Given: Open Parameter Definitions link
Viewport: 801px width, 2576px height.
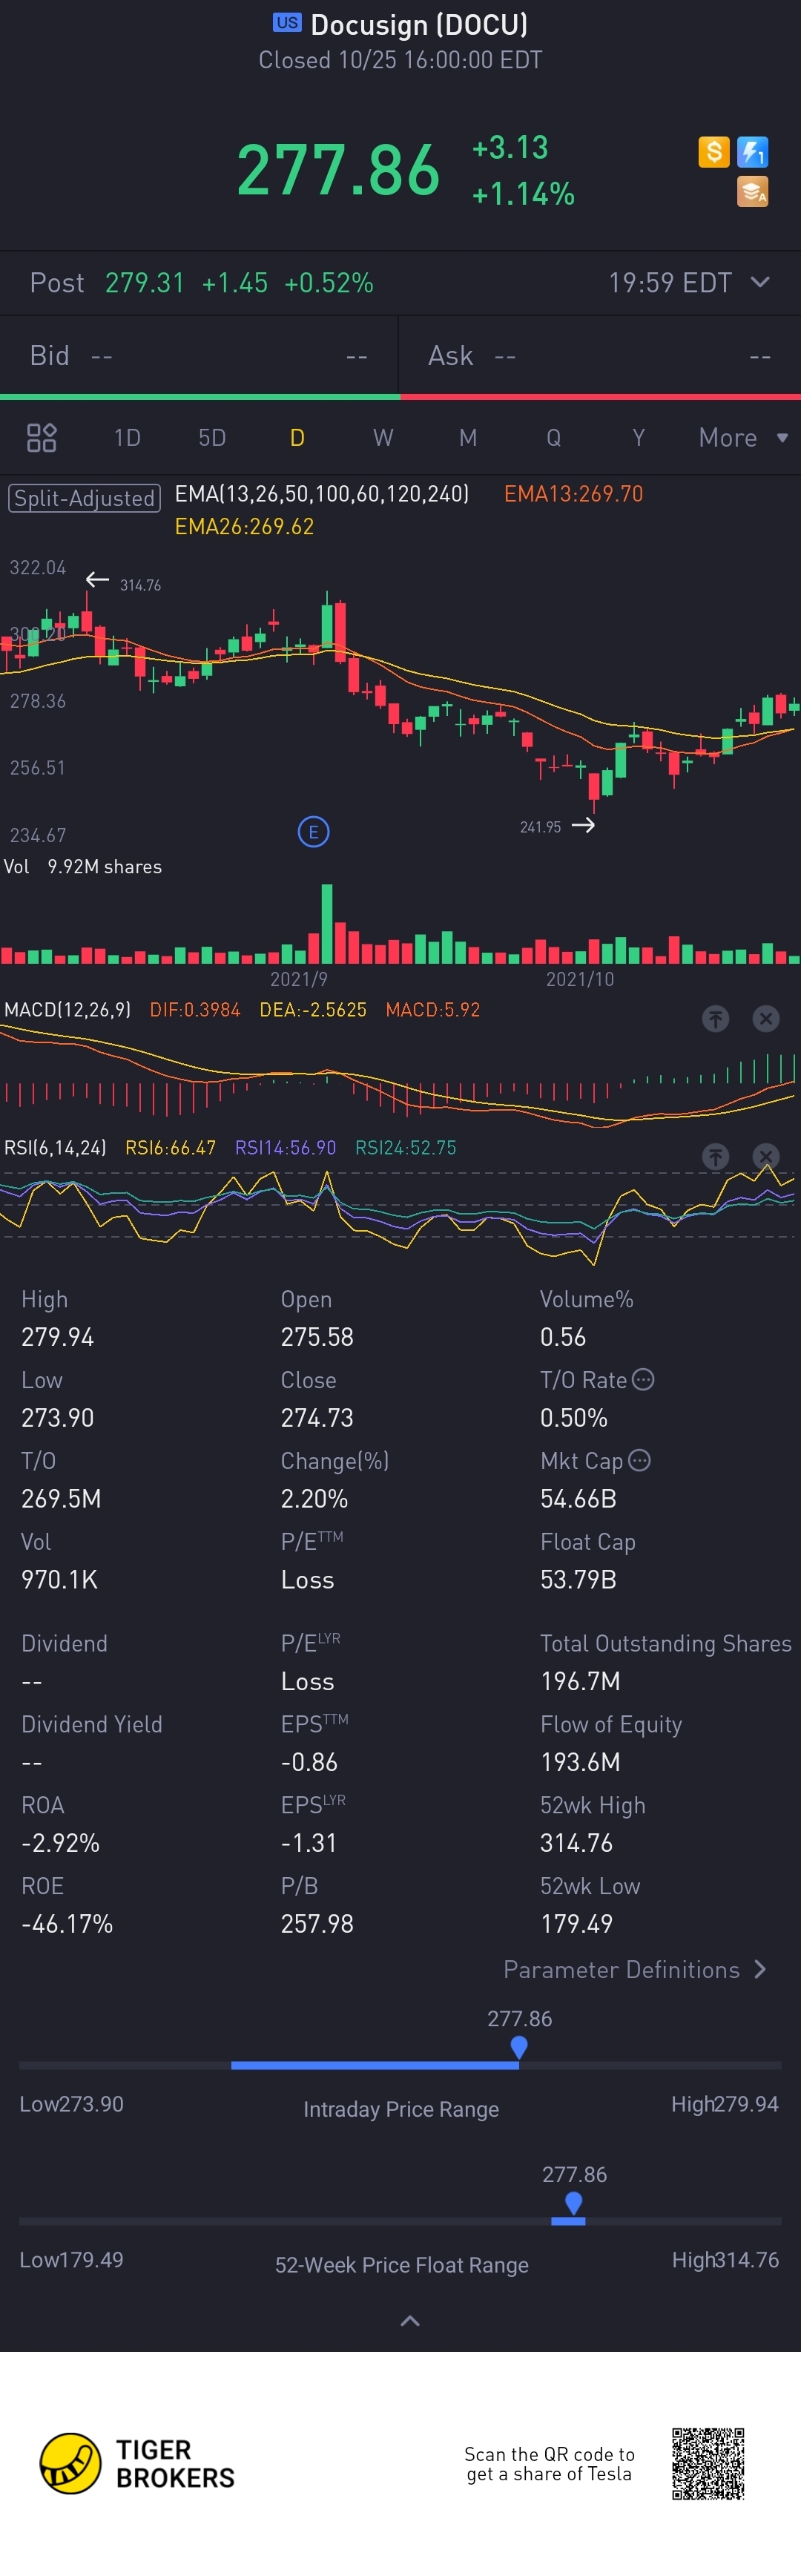Looking at the screenshot, I should pyautogui.click(x=635, y=1969).
